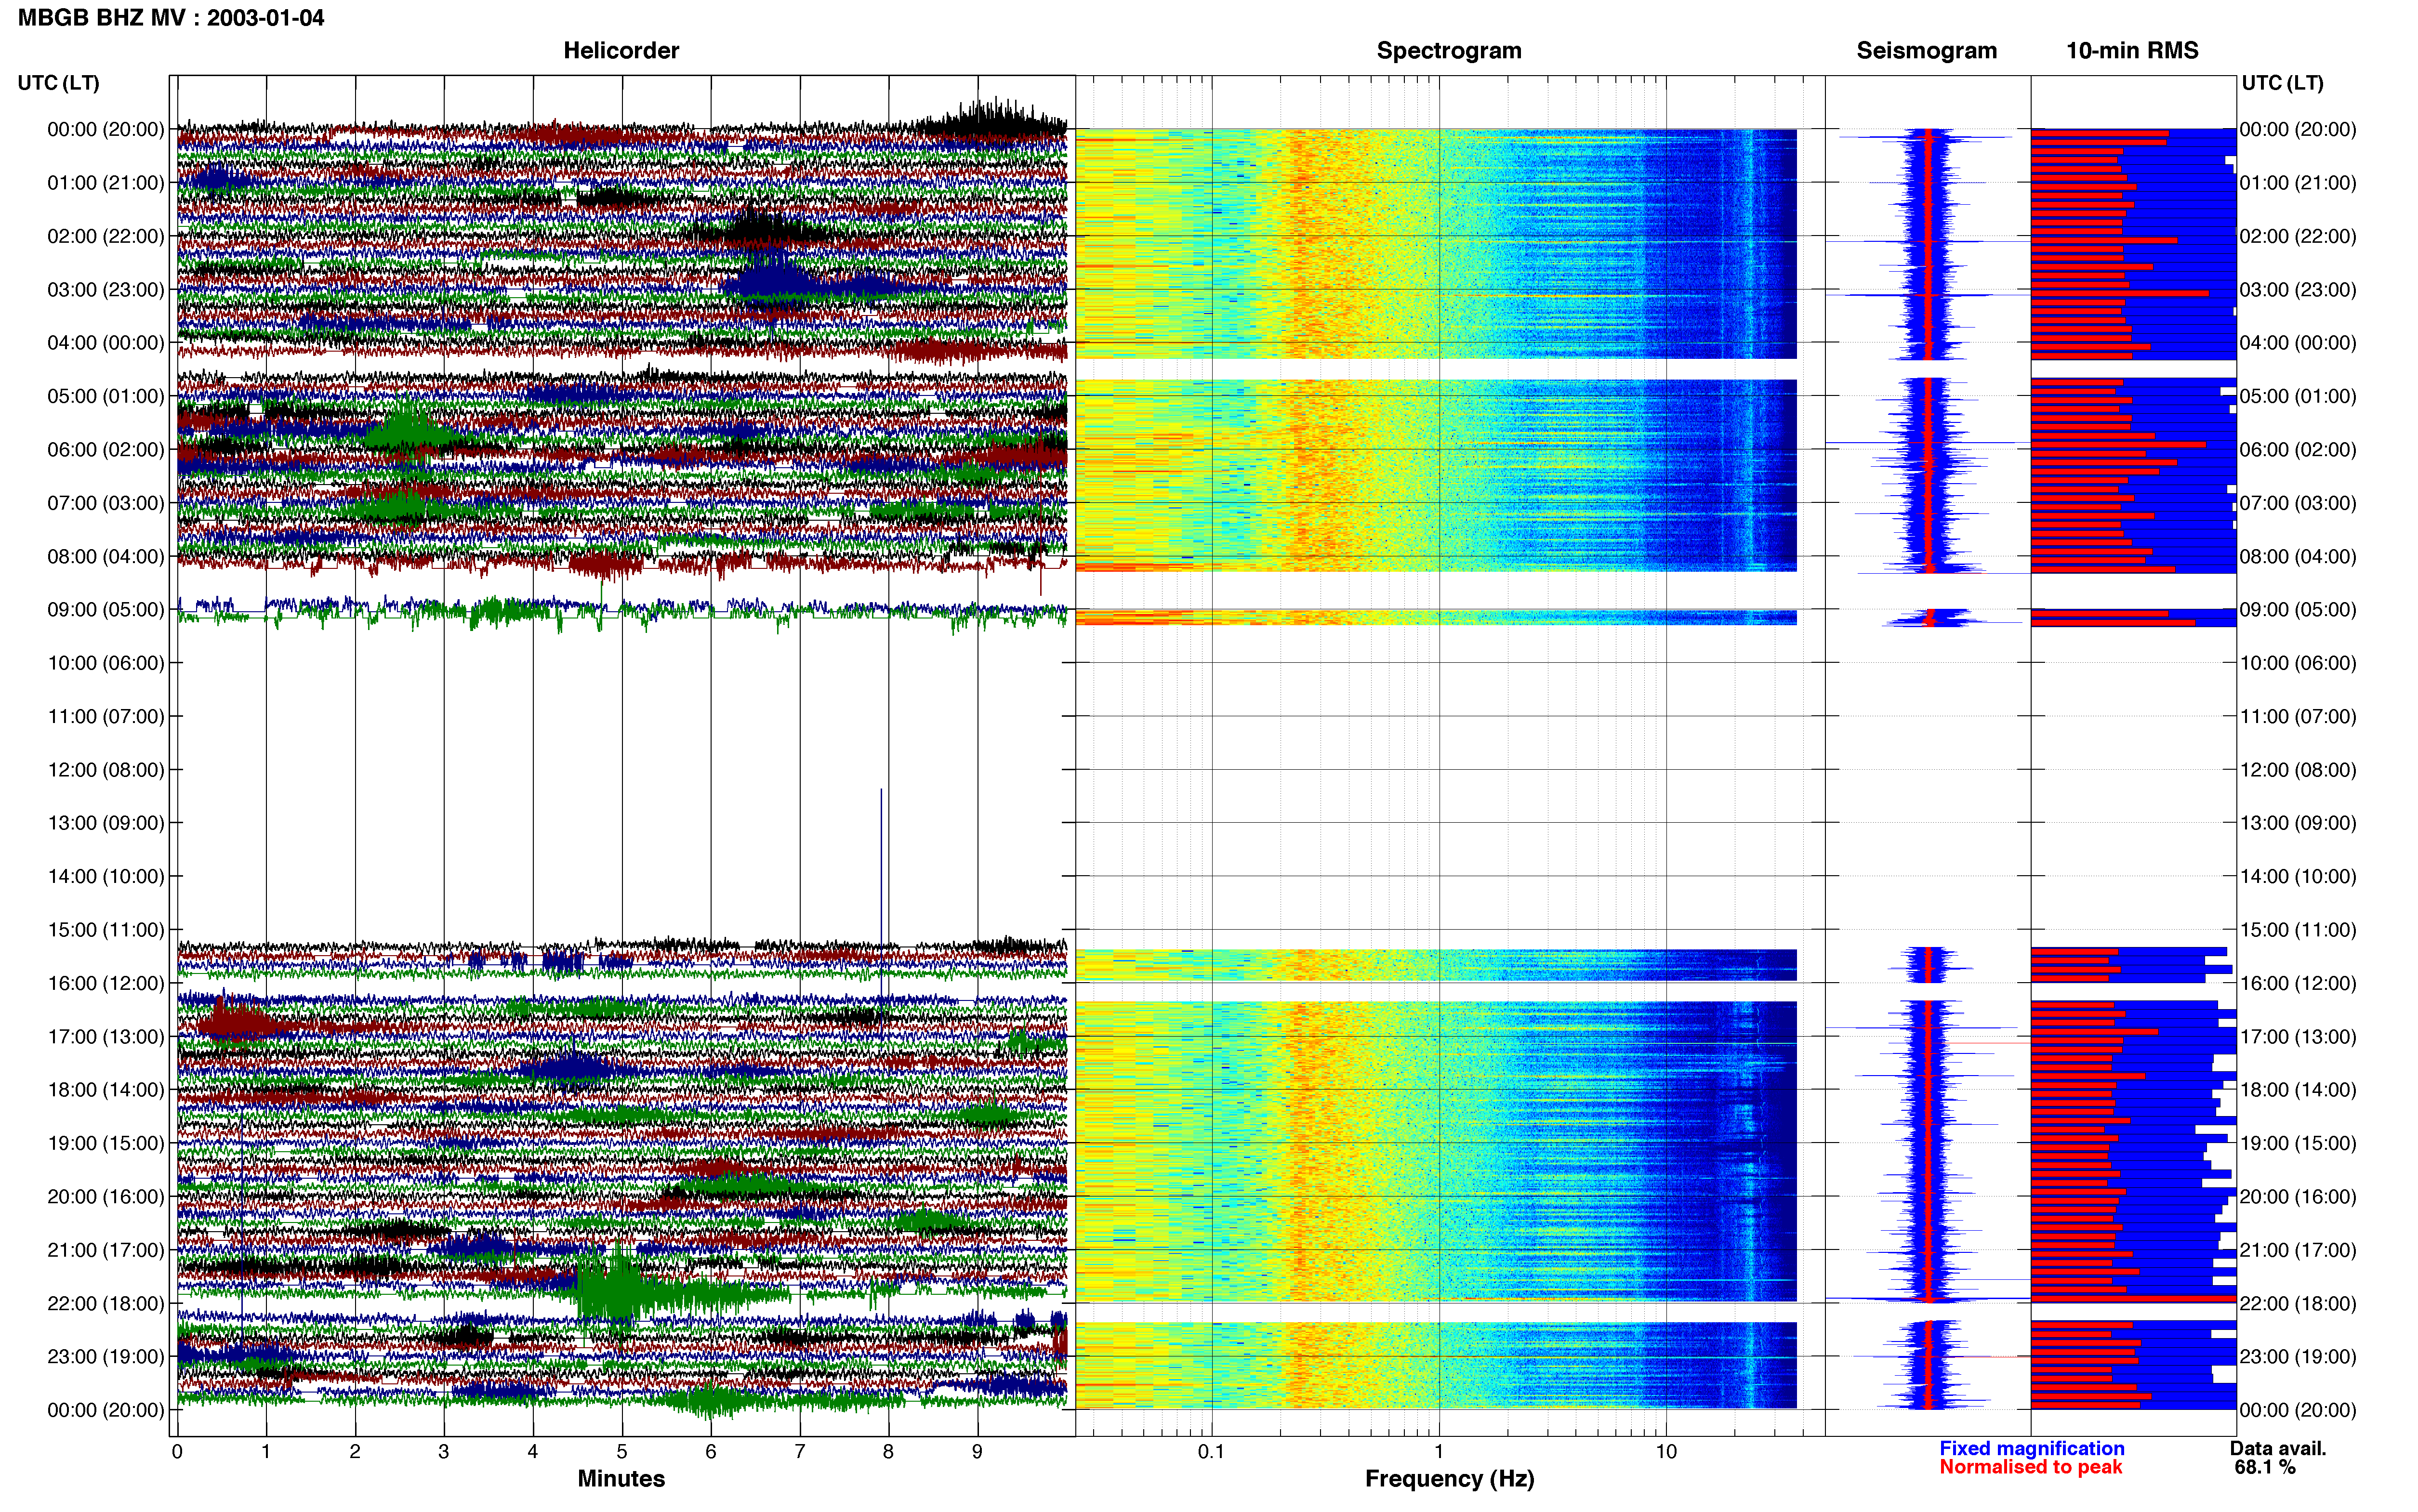Click the 'Seismogram' panel heading
This screenshot has height=1512, width=2418.
pyautogui.click(x=1927, y=51)
